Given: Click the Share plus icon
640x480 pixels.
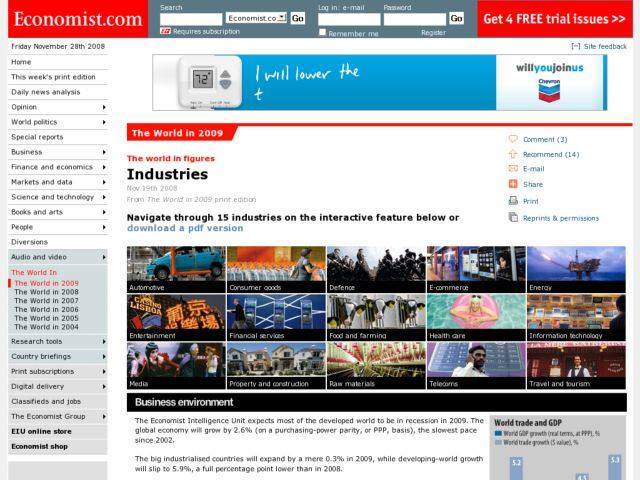Looking at the screenshot, I should [513, 184].
